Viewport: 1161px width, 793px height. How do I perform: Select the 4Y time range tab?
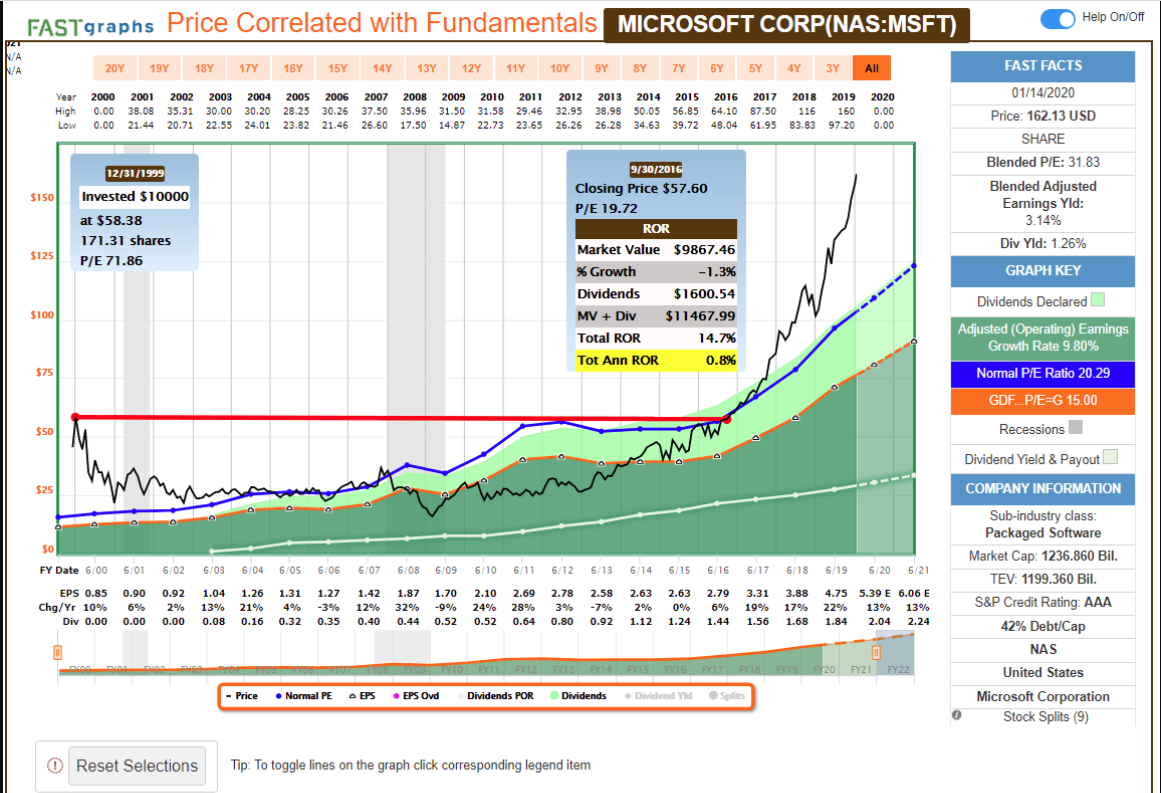click(x=794, y=68)
